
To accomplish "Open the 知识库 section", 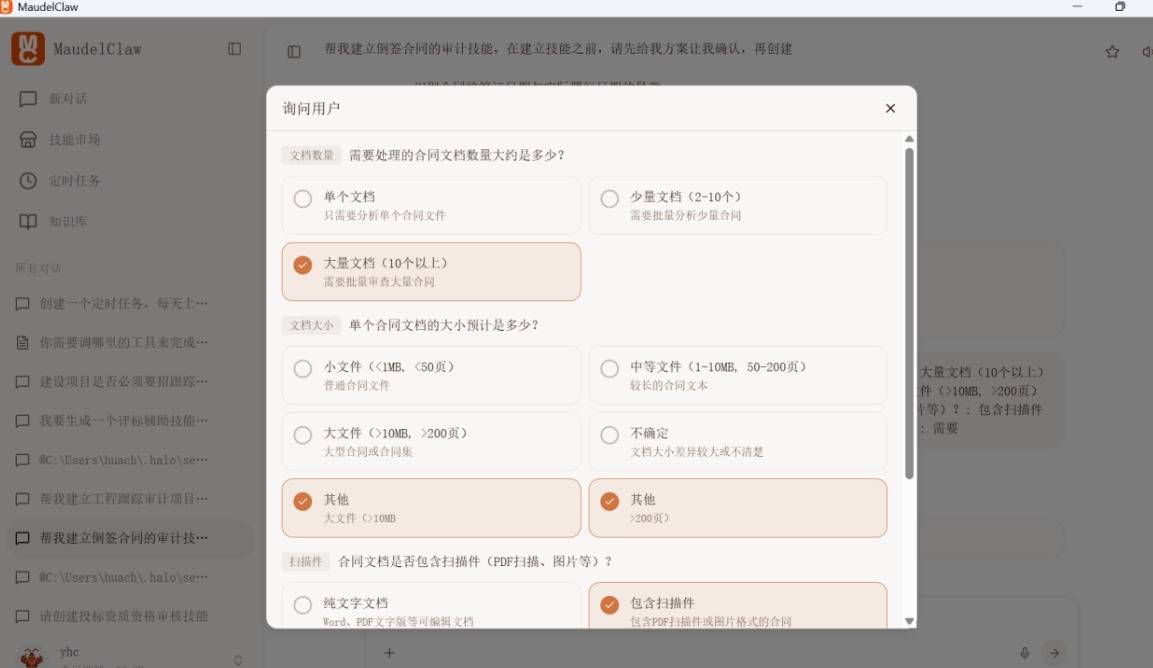I will tap(67, 221).
